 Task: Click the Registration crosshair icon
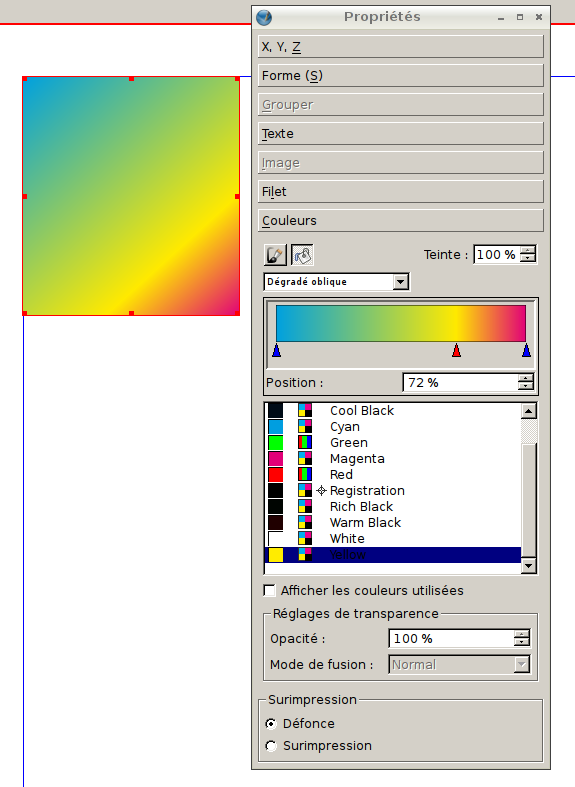coord(322,490)
